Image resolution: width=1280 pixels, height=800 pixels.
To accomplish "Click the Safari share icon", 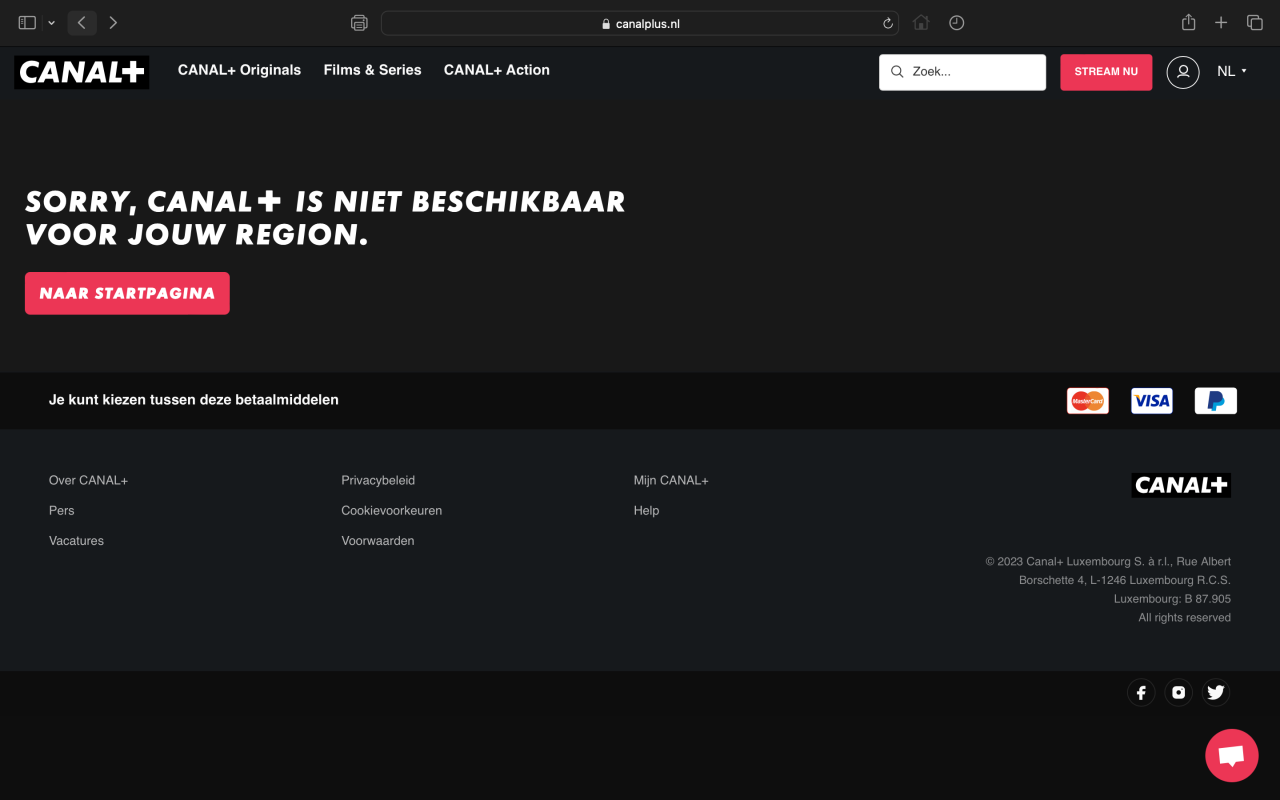I will coord(1188,23).
